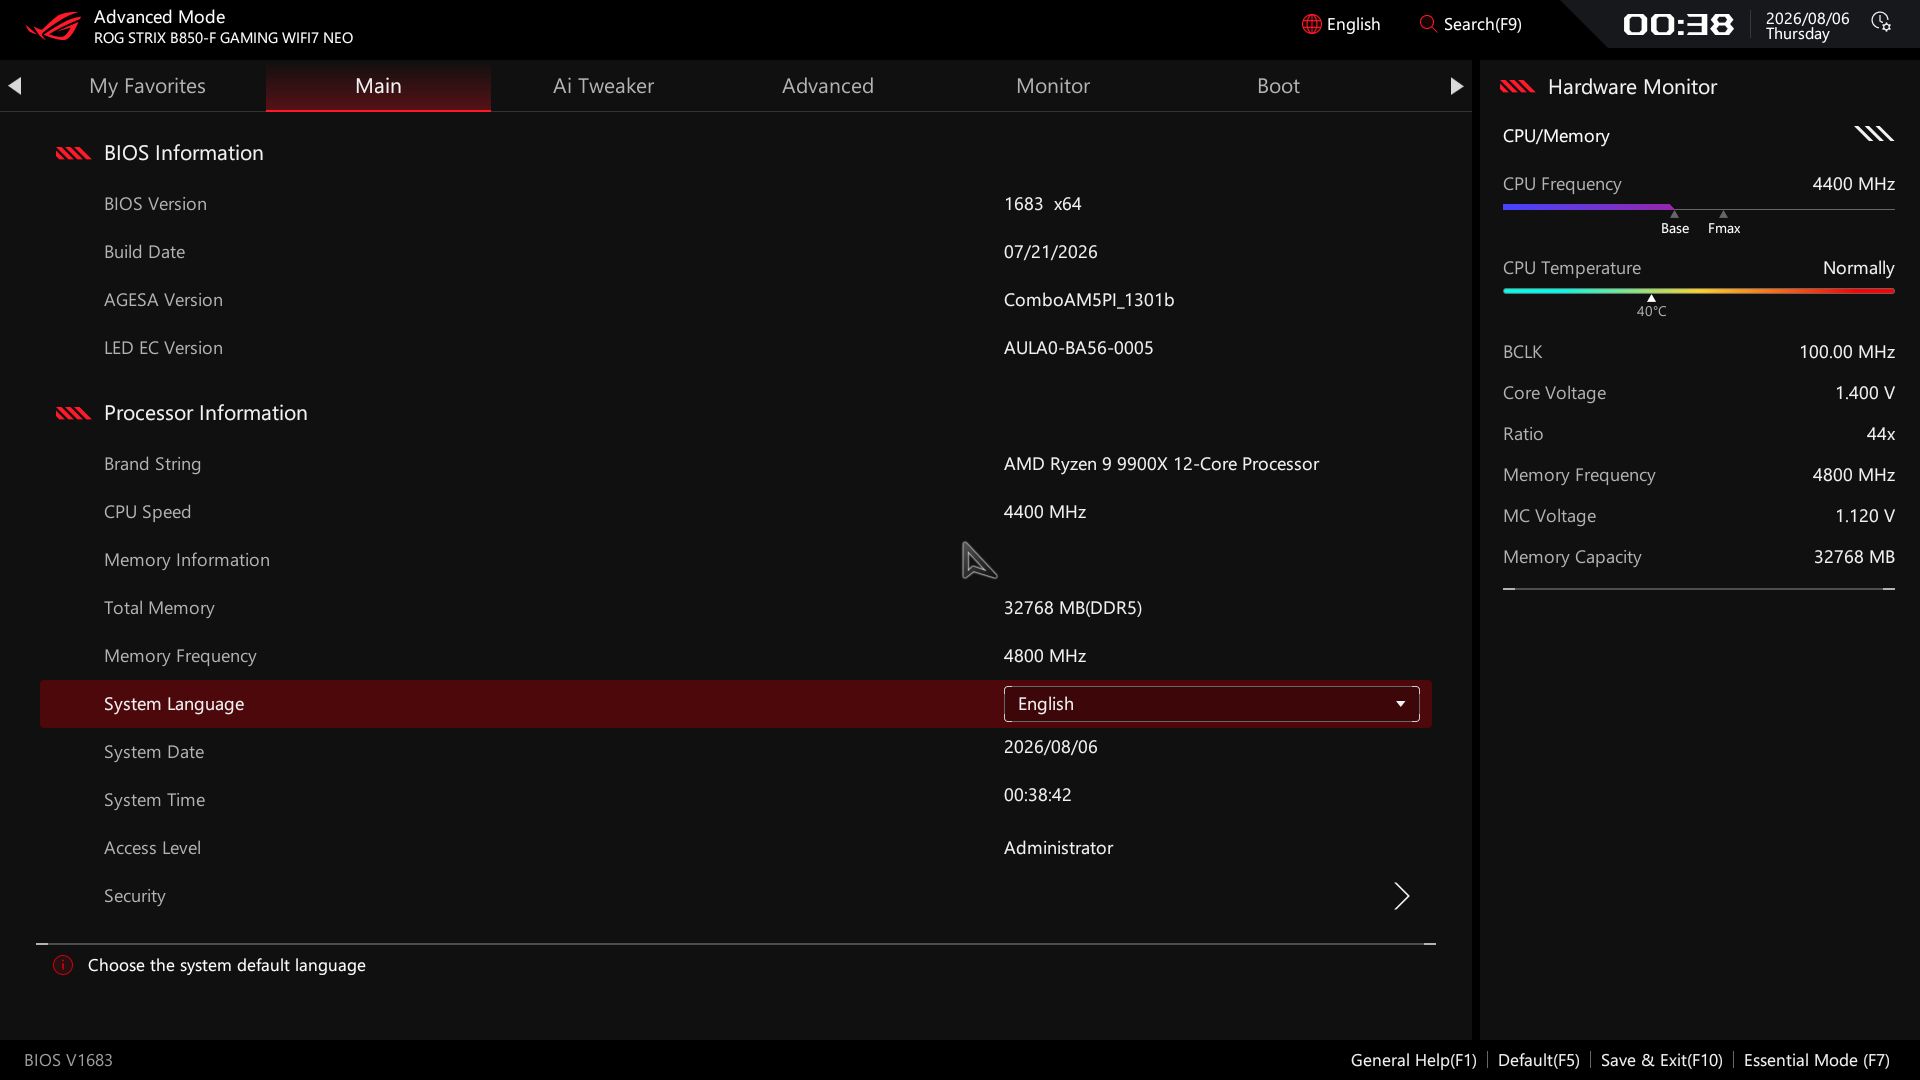
Task: Switch to the Monitor tab
Action: point(1053,86)
